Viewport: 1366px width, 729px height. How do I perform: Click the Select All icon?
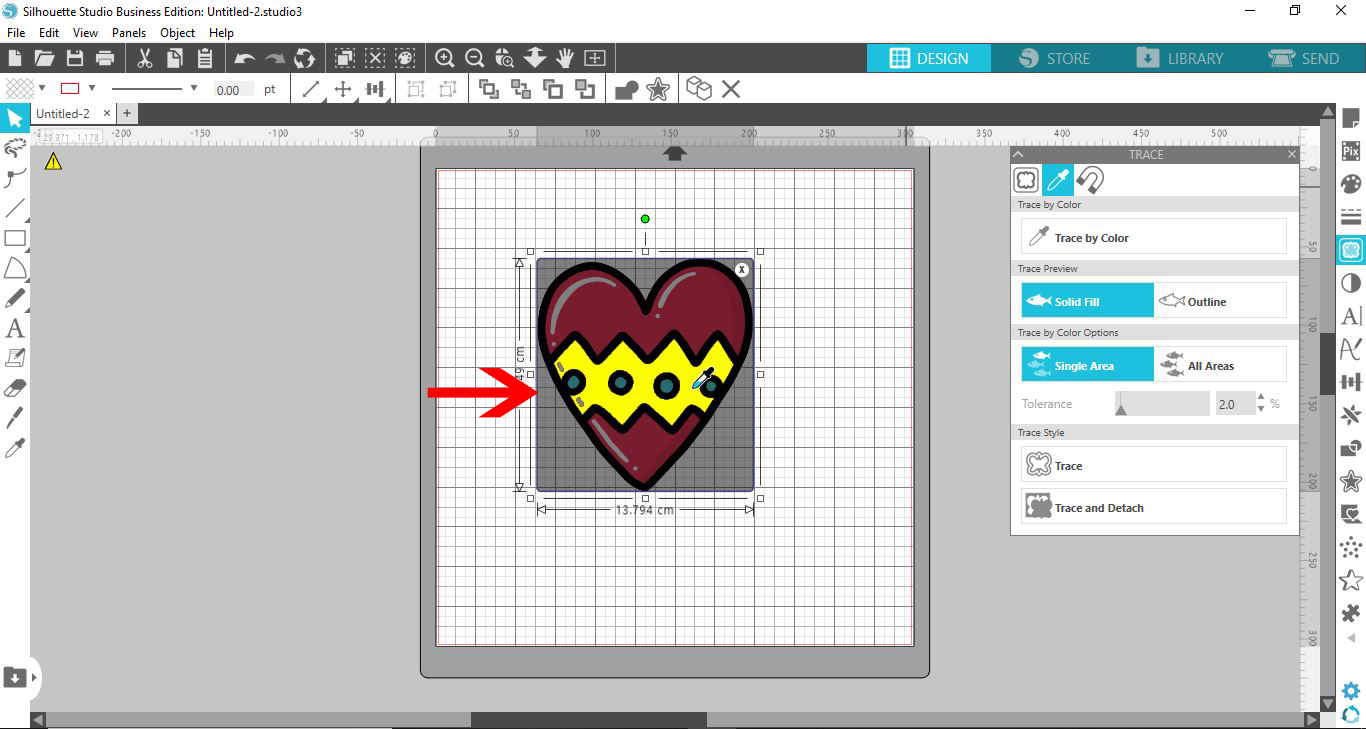(345, 58)
